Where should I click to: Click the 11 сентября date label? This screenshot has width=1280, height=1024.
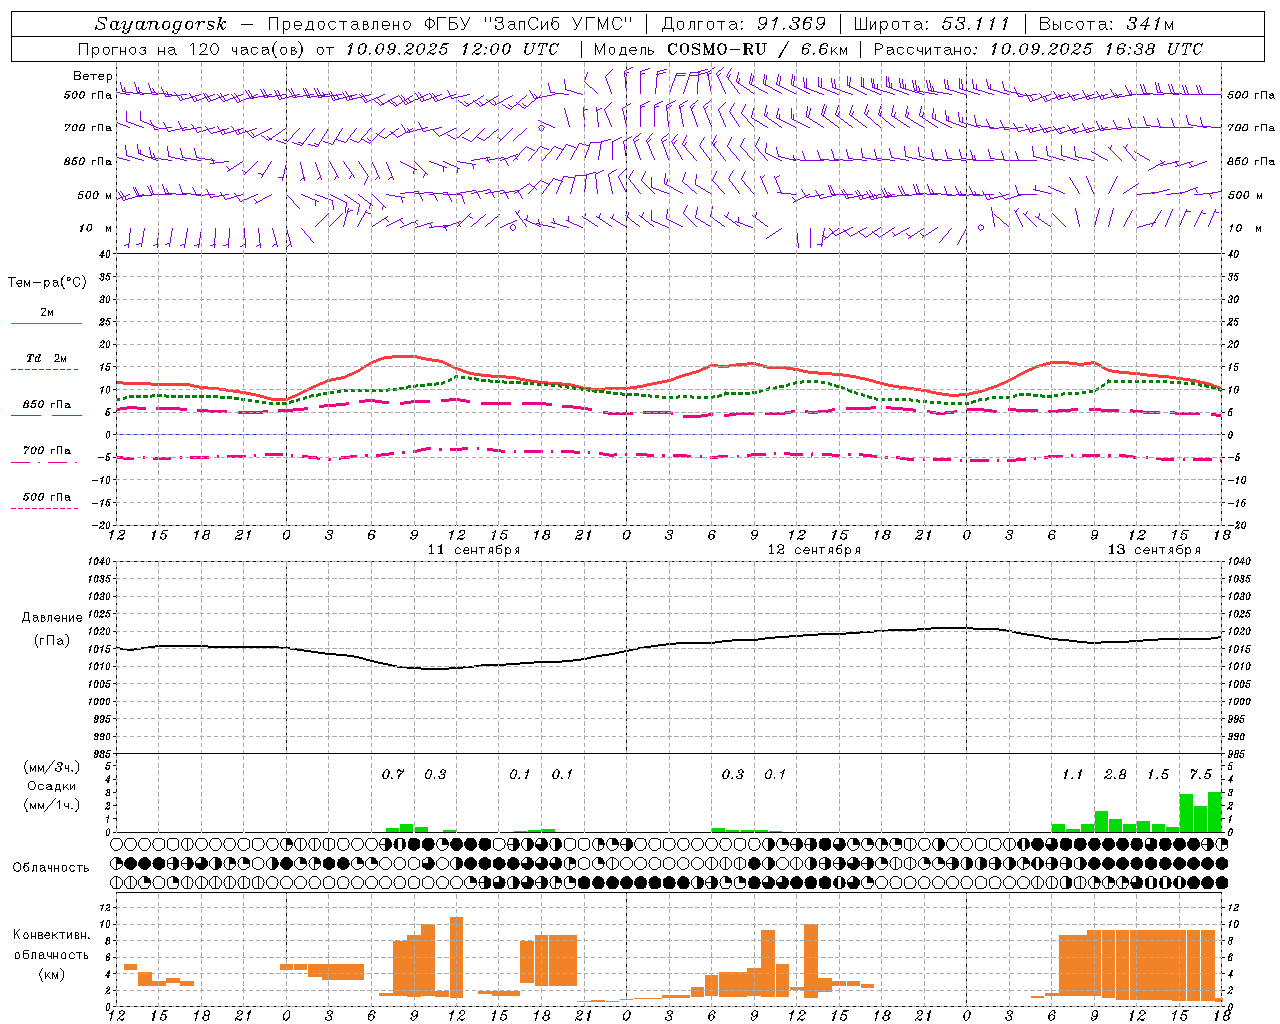474,550
